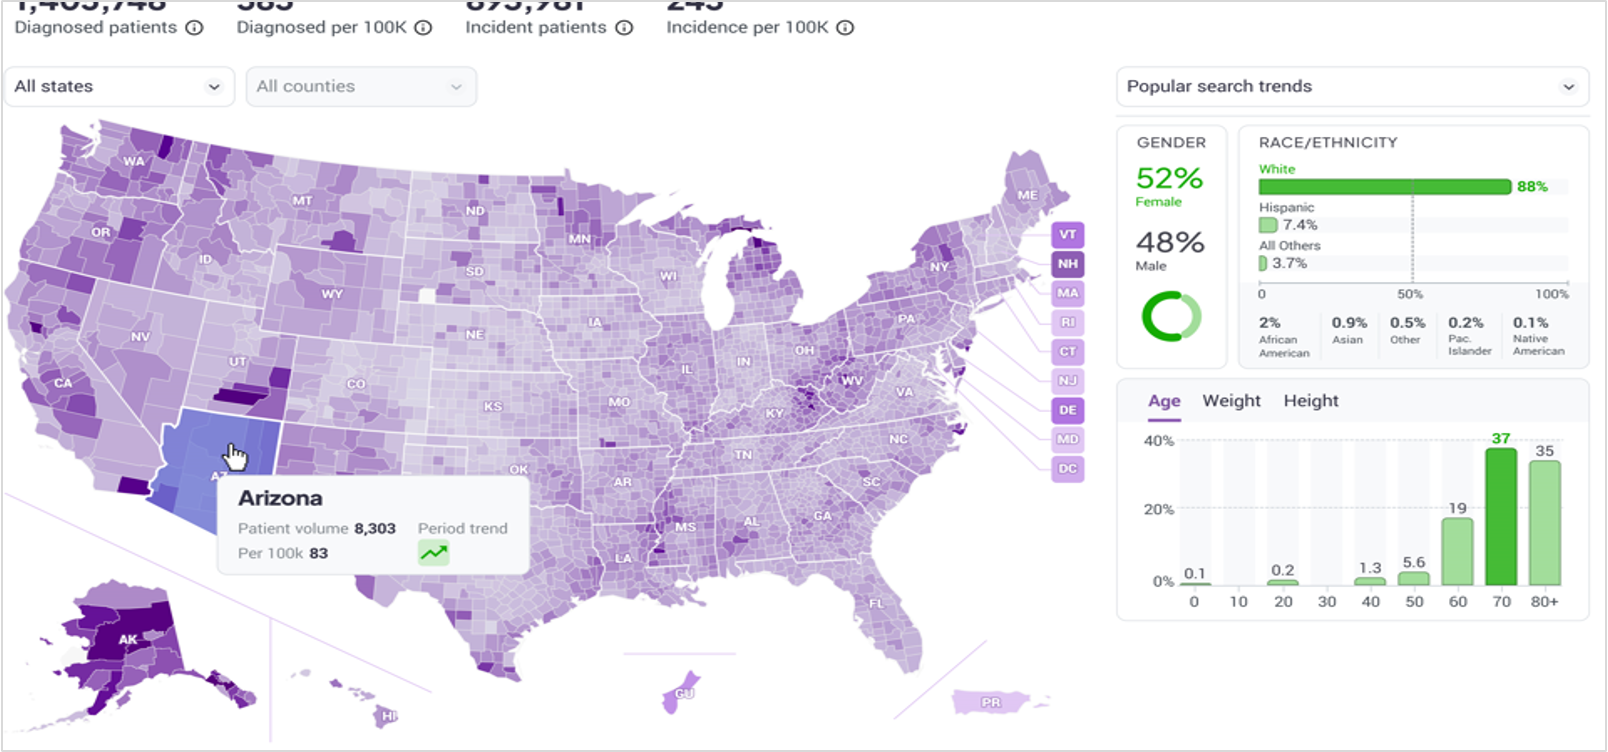Click the gender donut chart icon
Viewport: 1608px width, 752px height.
pos(1171,317)
